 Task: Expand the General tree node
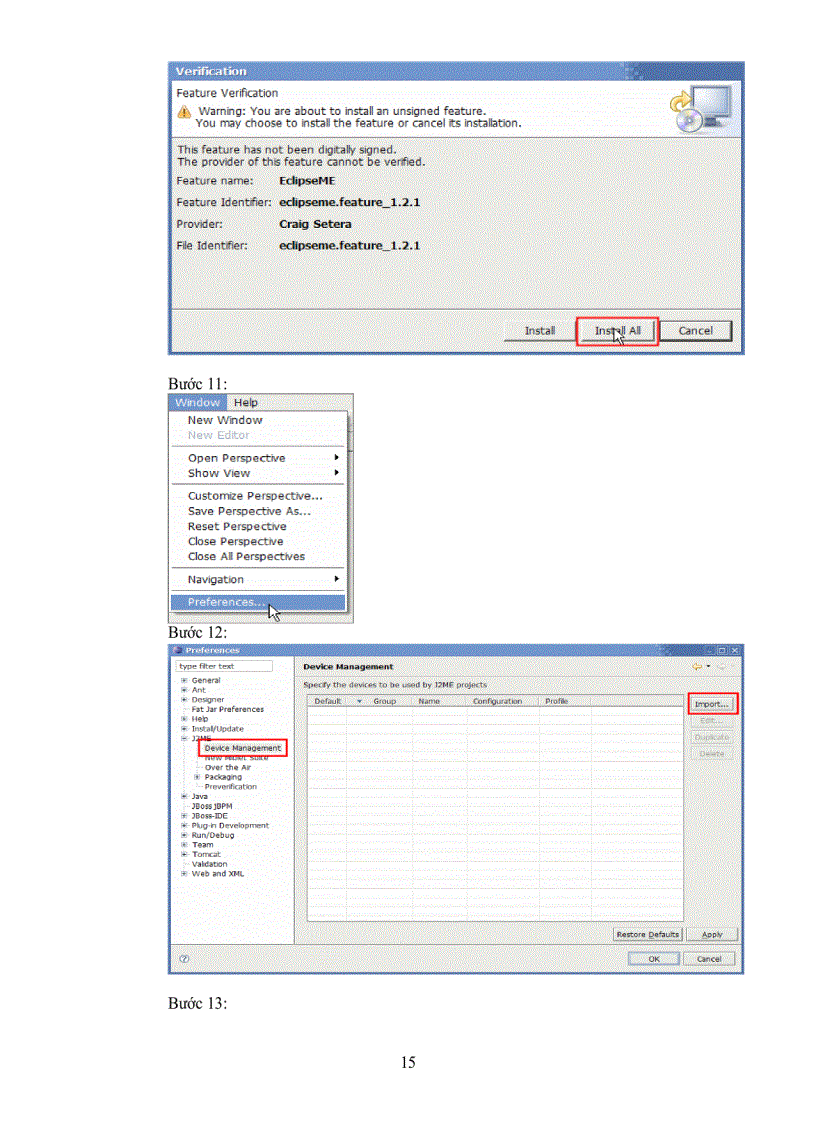[184, 680]
